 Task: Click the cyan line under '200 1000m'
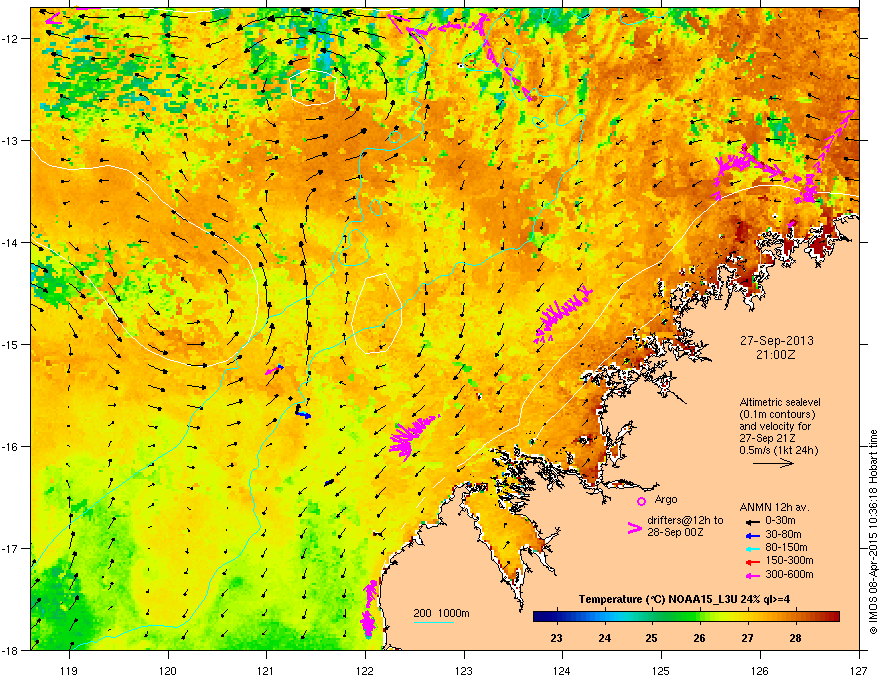click(x=434, y=622)
